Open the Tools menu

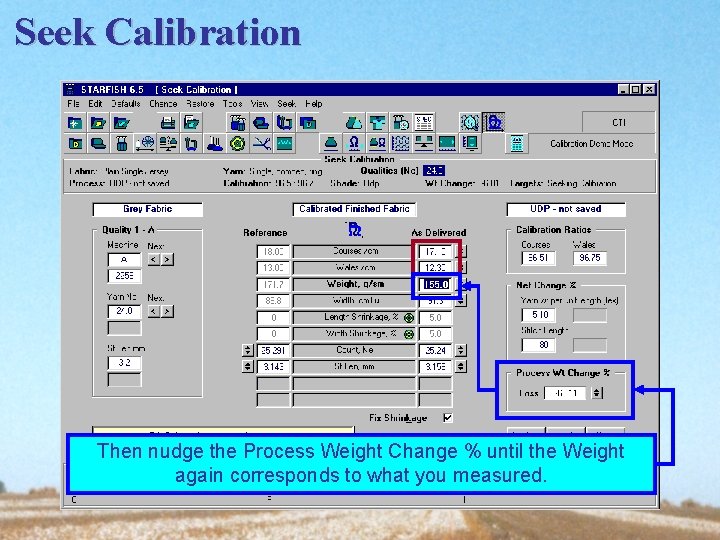pos(232,104)
